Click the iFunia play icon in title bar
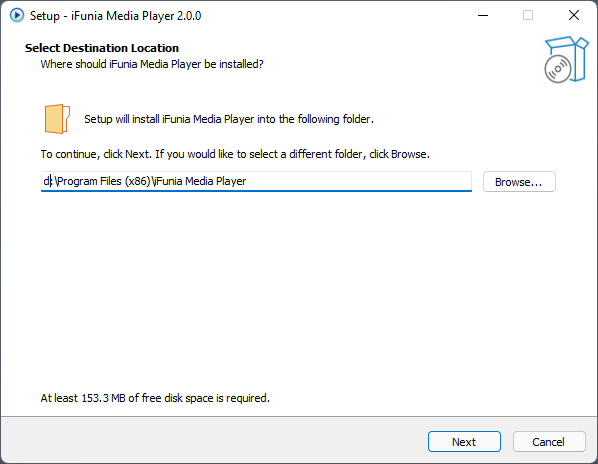598x464 pixels. tap(17, 15)
